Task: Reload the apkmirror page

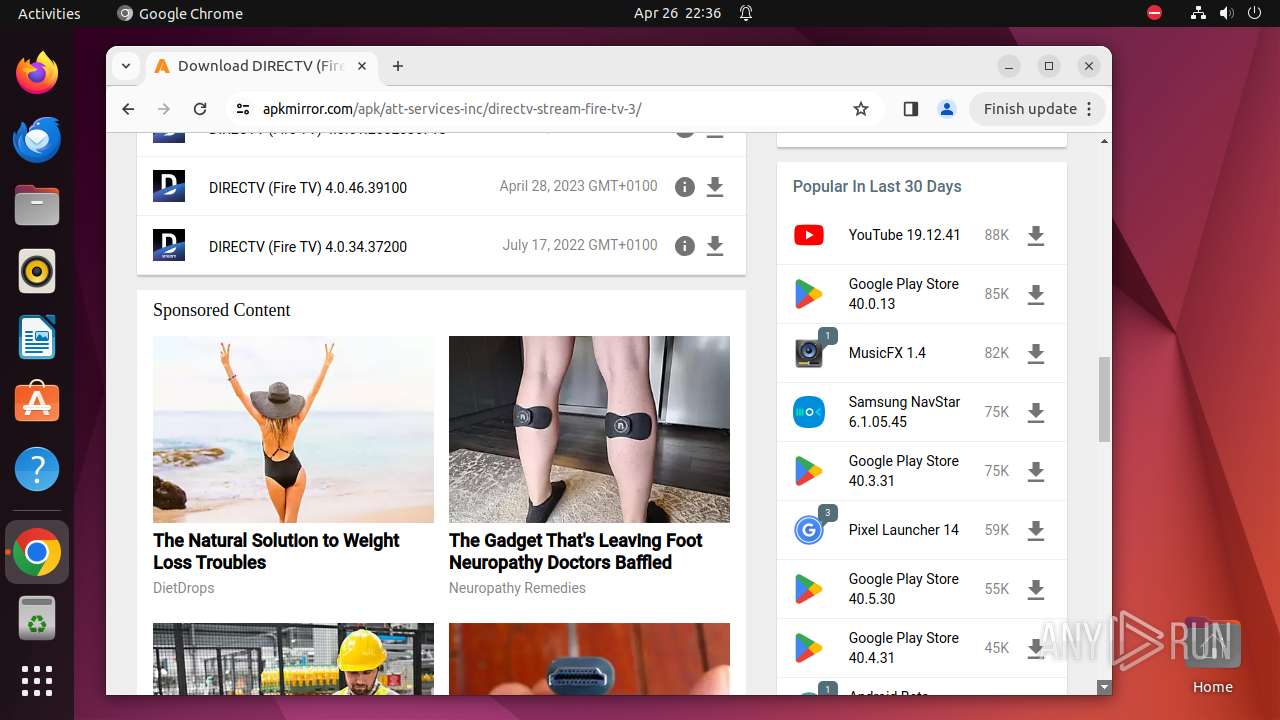Action: click(x=200, y=109)
